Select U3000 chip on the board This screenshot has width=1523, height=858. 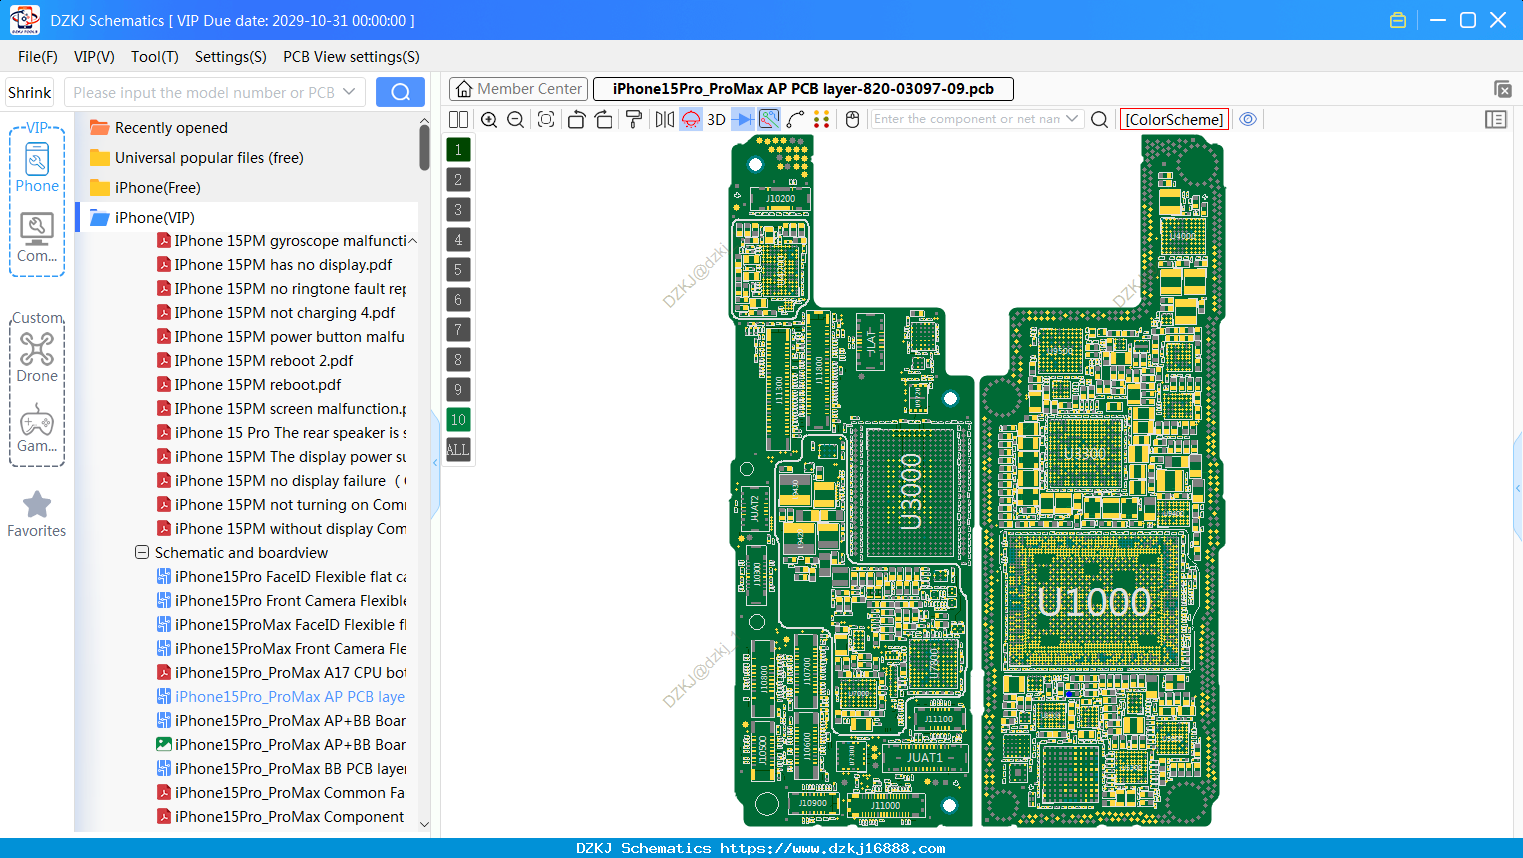point(910,491)
